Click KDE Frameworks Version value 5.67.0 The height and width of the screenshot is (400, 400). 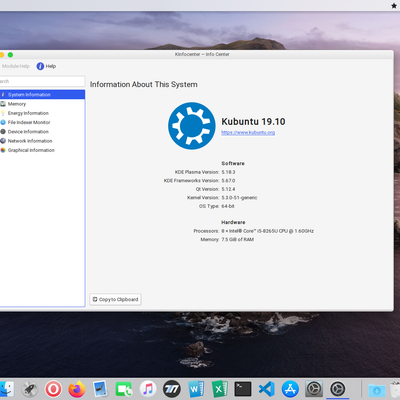pyautogui.click(x=228, y=181)
